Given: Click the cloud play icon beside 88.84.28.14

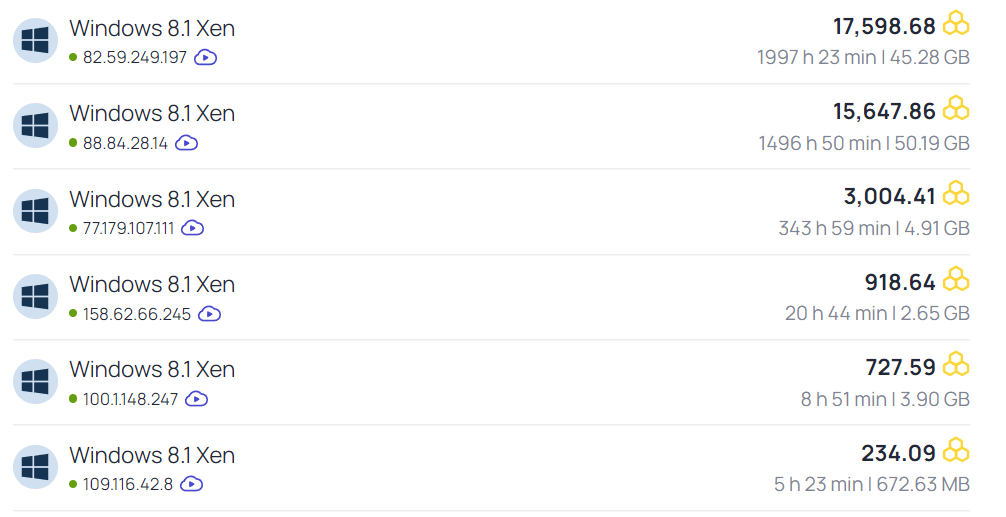Looking at the screenshot, I should [186, 143].
